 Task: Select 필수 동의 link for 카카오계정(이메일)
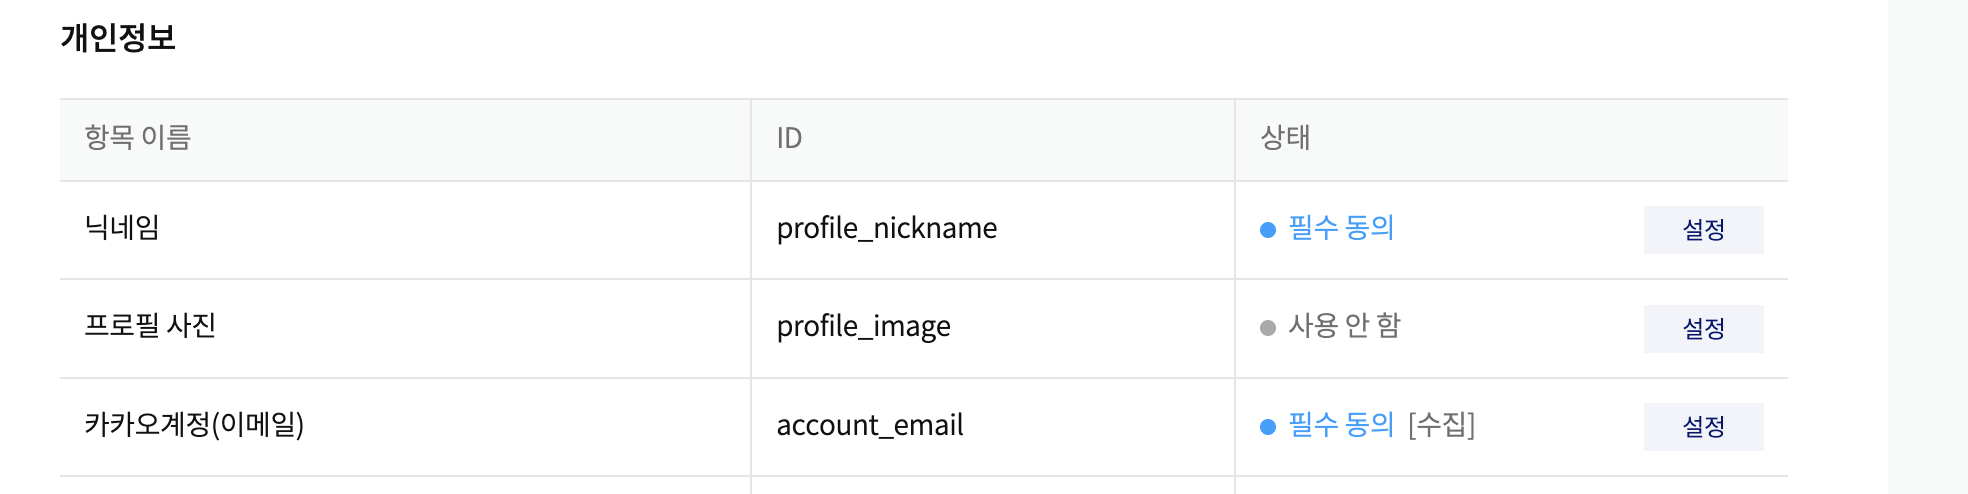(x=1341, y=425)
